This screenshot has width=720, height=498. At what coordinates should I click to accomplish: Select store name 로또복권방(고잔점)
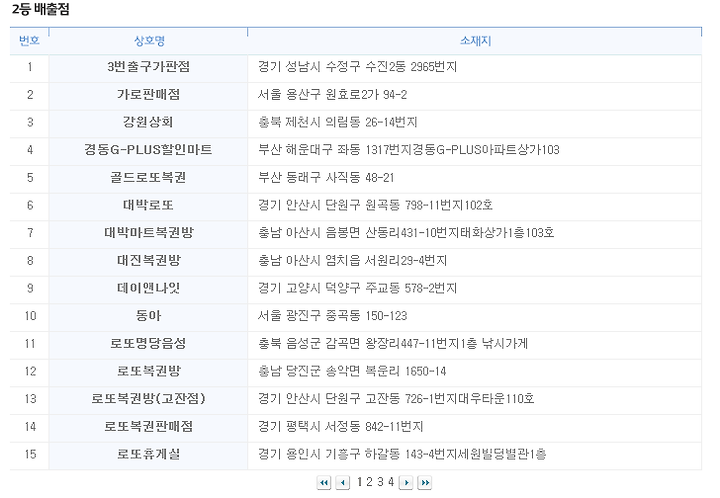tap(148, 398)
